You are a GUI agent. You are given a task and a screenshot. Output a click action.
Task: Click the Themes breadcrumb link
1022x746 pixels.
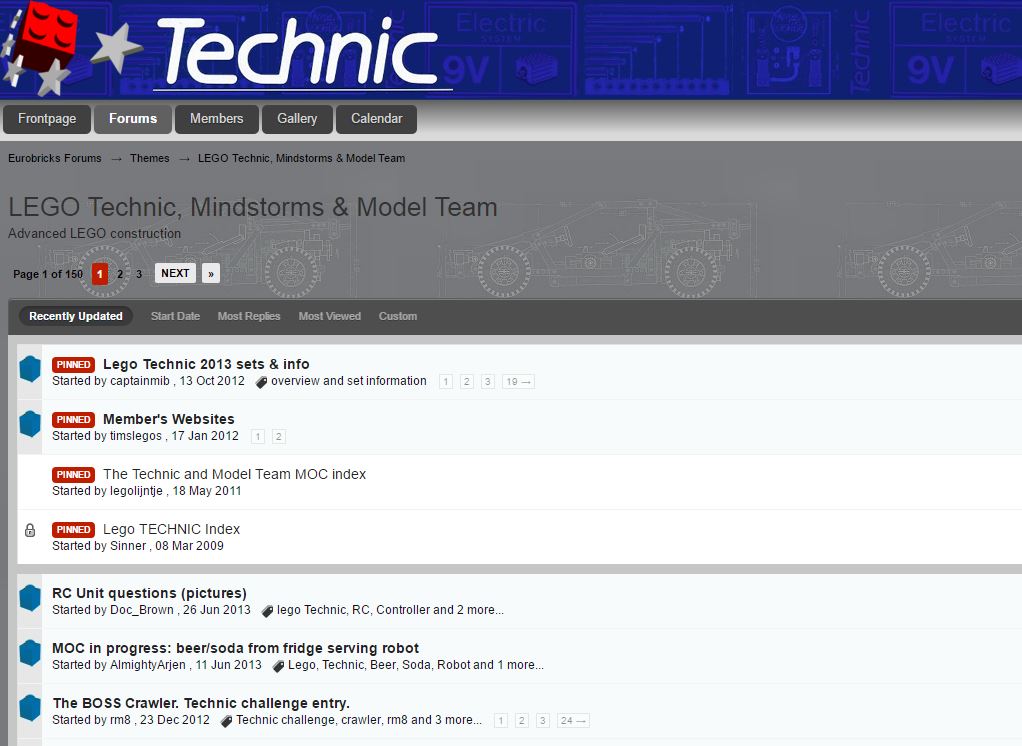150,158
